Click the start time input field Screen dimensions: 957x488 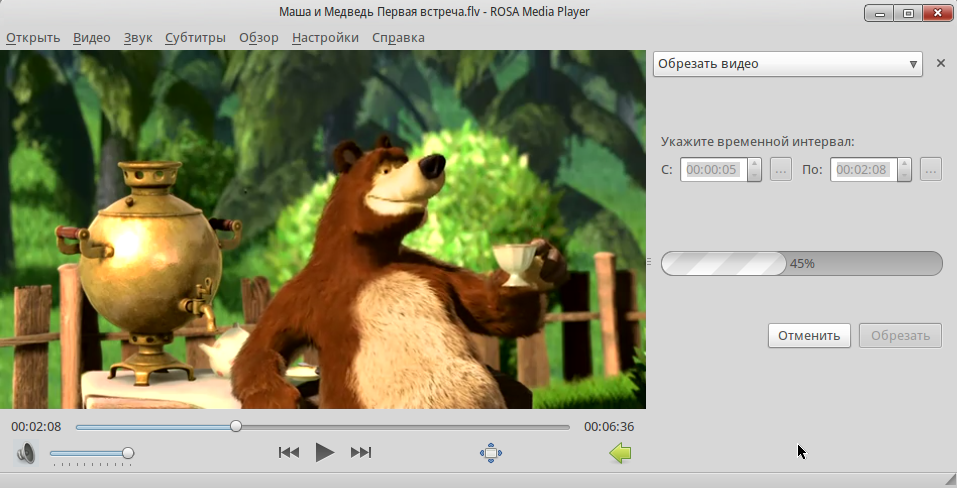click(x=712, y=170)
